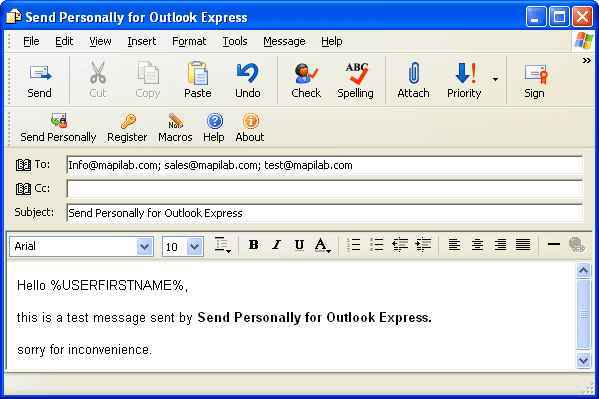The width and height of the screenshot is (599, 399).
Task: Open address book beside To:
Action: (x=23, y=165)
